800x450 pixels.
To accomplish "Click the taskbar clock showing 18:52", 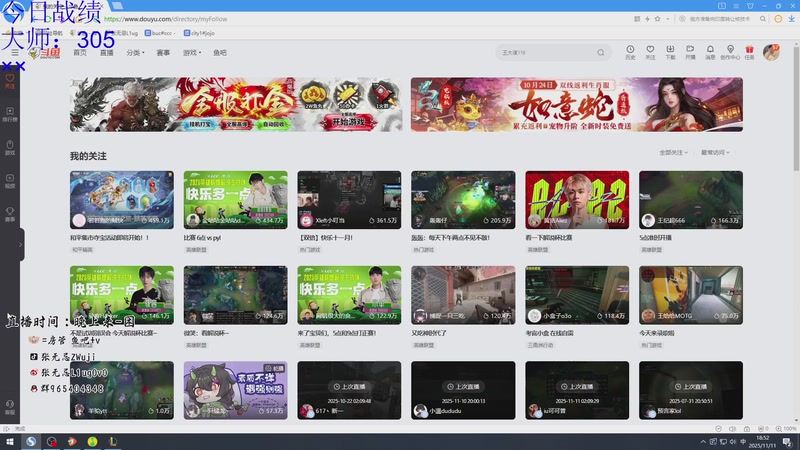I will coord(762,442).
